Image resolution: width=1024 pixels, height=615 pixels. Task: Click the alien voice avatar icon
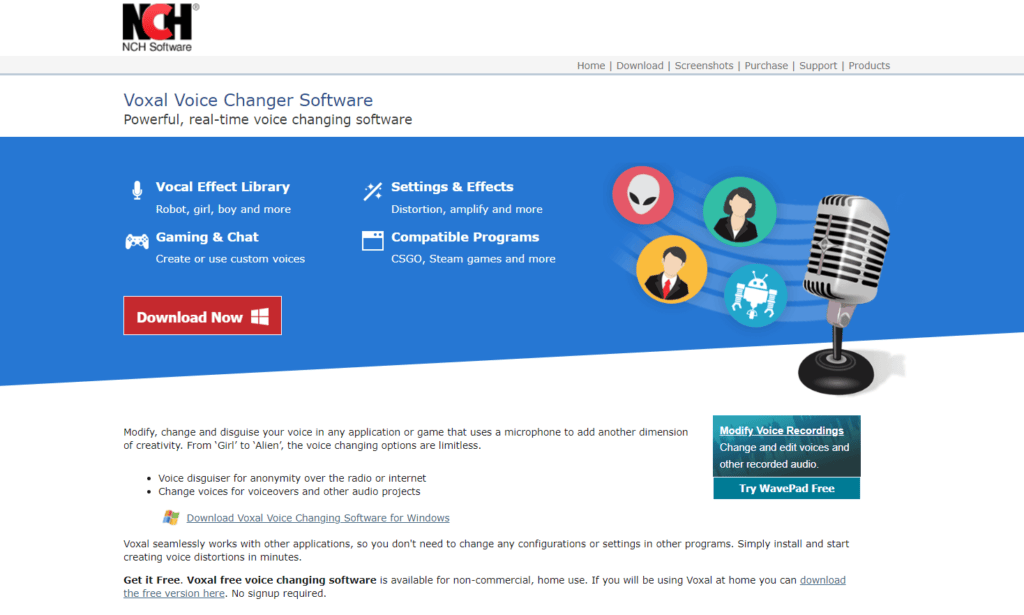click(x=643, y=195)
